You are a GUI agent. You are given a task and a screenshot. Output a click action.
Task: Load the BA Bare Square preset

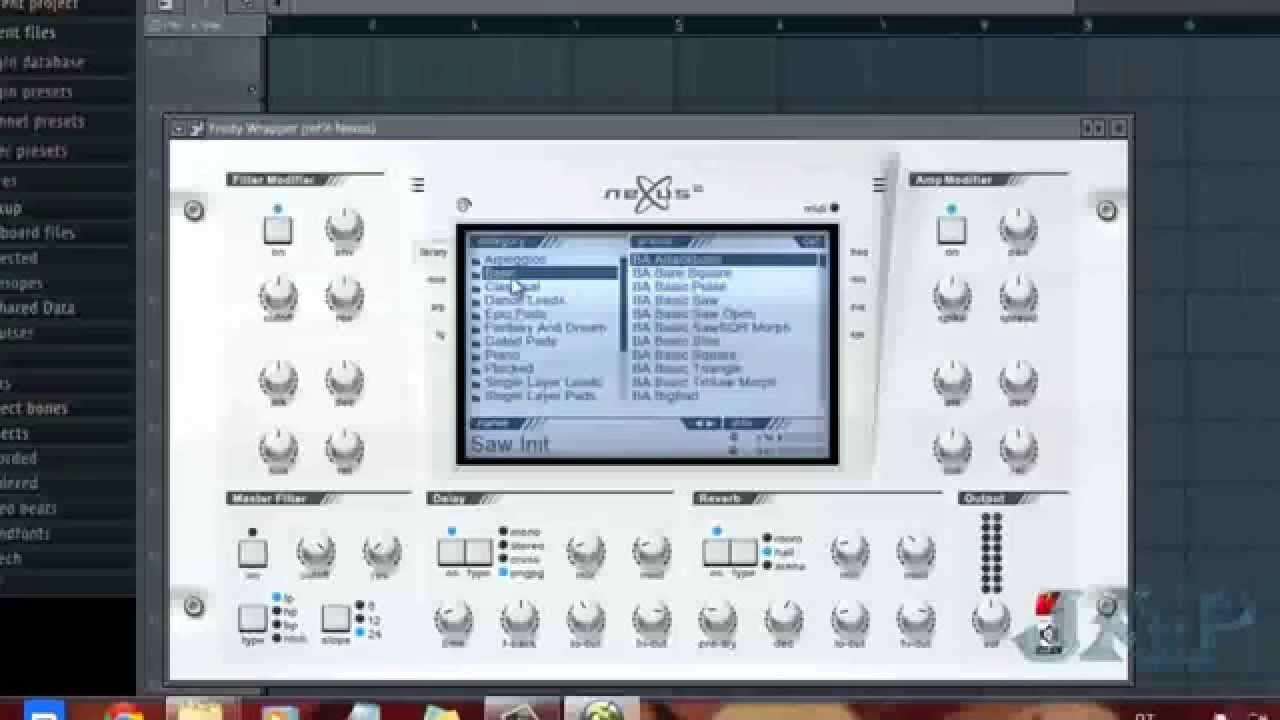(682, 273)
